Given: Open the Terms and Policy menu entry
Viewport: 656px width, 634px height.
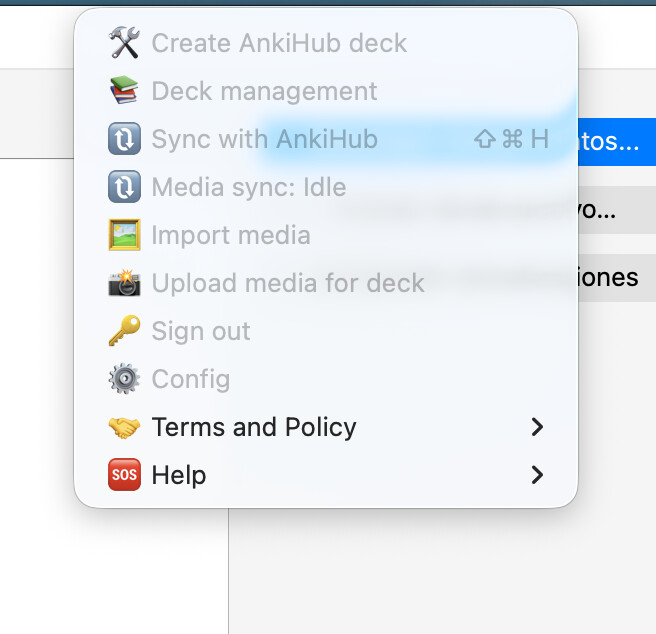Looking at the screenshot, I should pos(326,427).
